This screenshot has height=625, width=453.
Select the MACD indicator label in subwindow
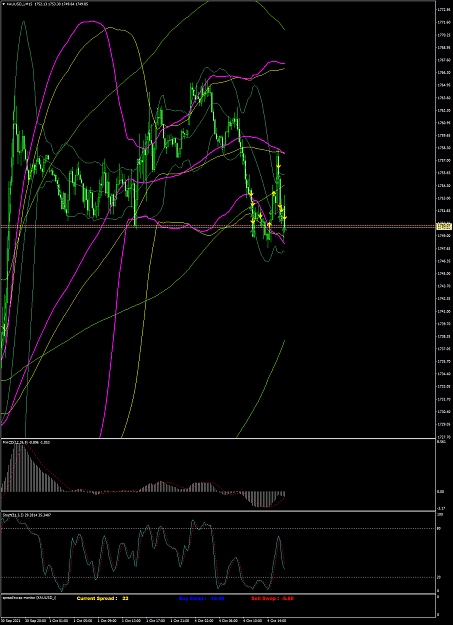(26, 442)
